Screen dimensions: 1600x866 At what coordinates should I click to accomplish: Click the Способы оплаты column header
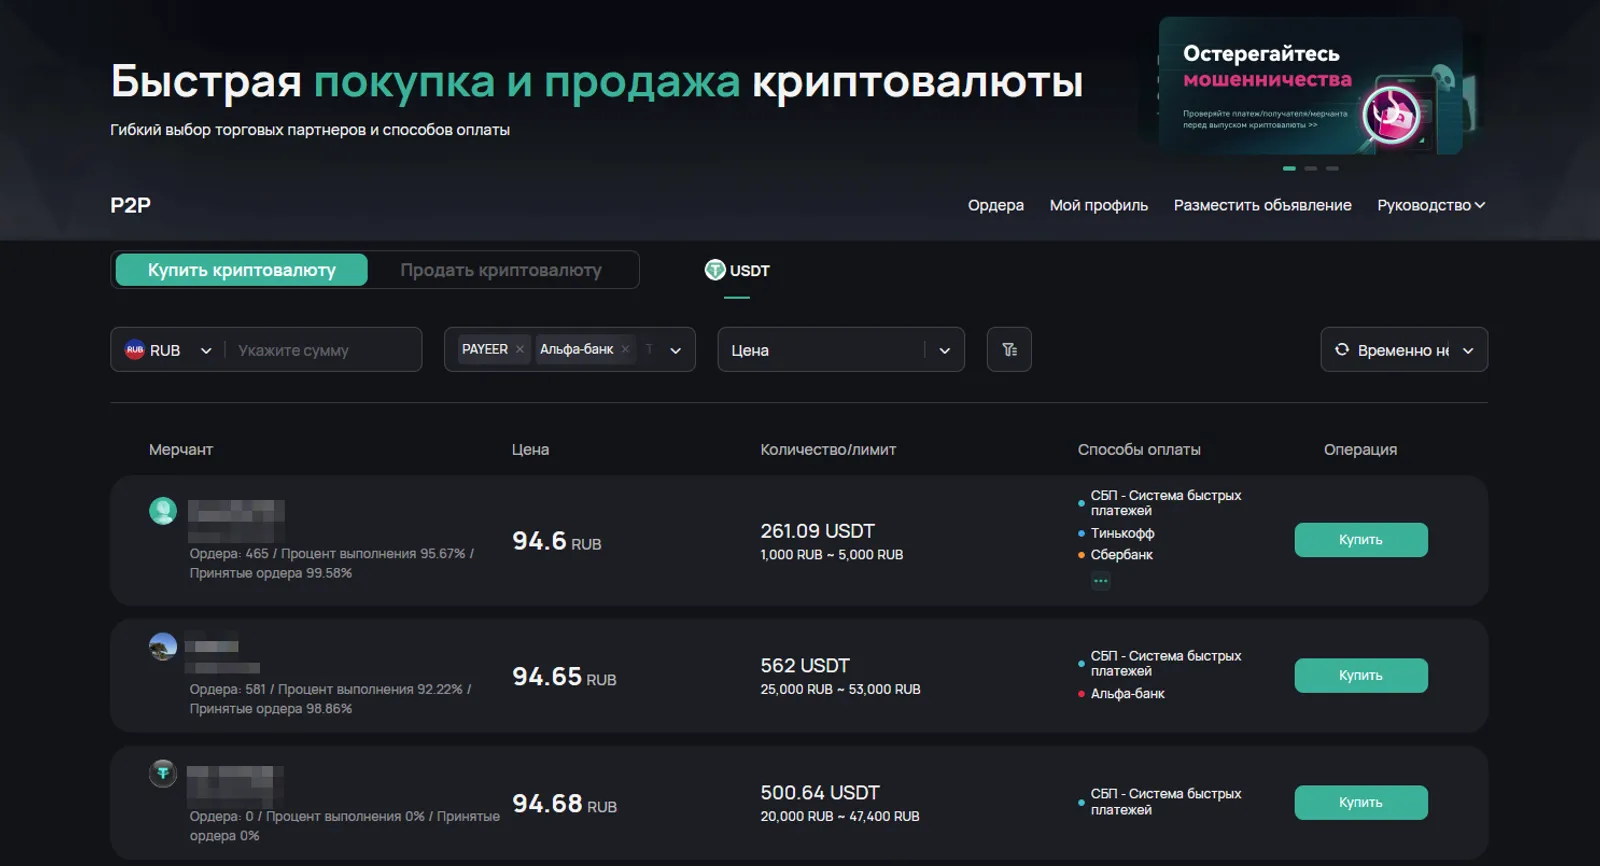tap(1139, 450)
